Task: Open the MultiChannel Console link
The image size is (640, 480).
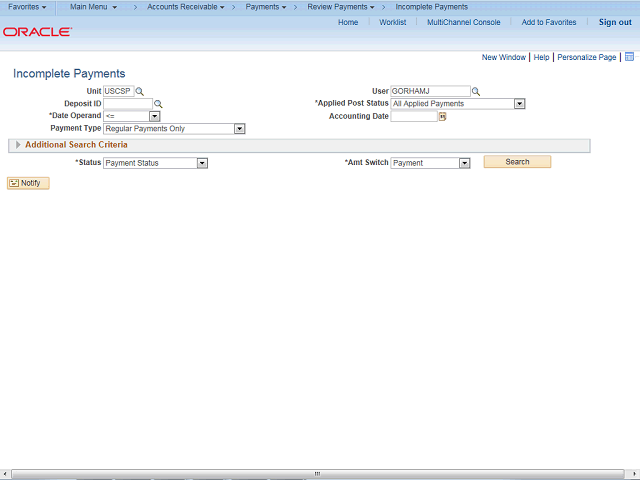Action: (464, 22)
